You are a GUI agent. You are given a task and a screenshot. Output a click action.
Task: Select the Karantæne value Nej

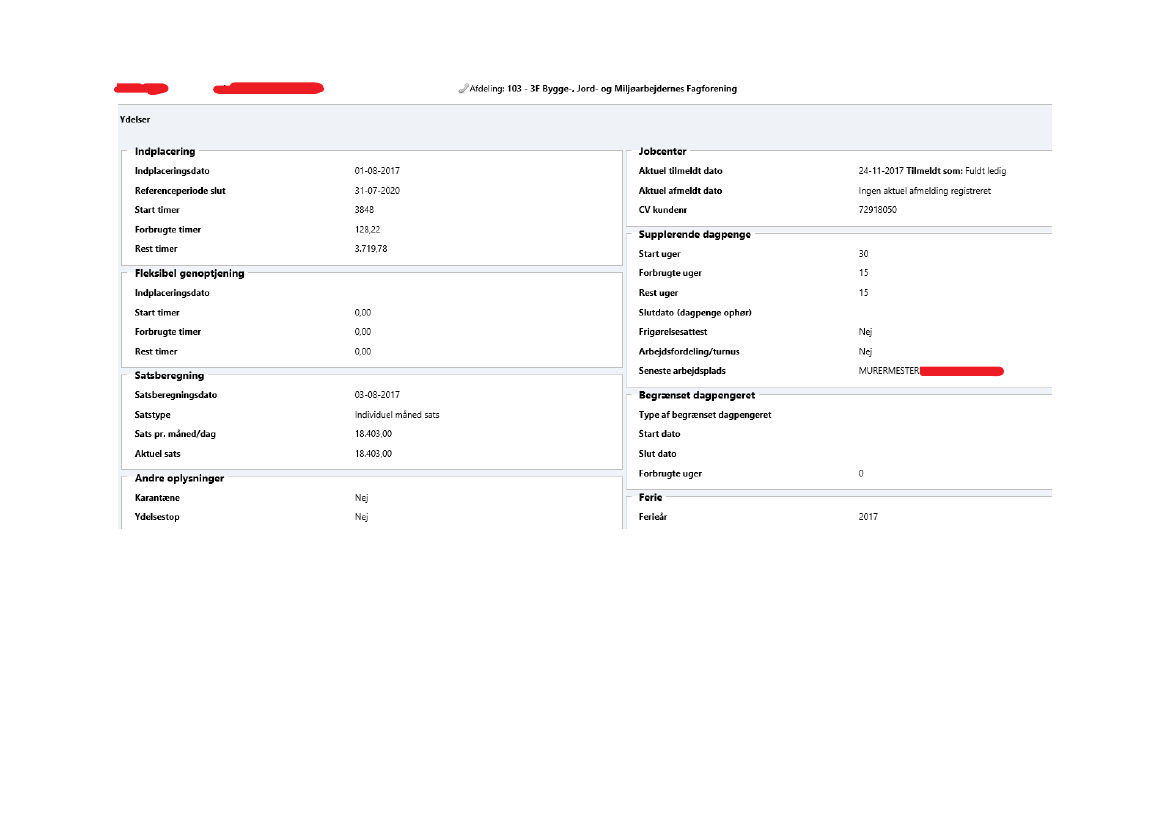tap(361, 498)
